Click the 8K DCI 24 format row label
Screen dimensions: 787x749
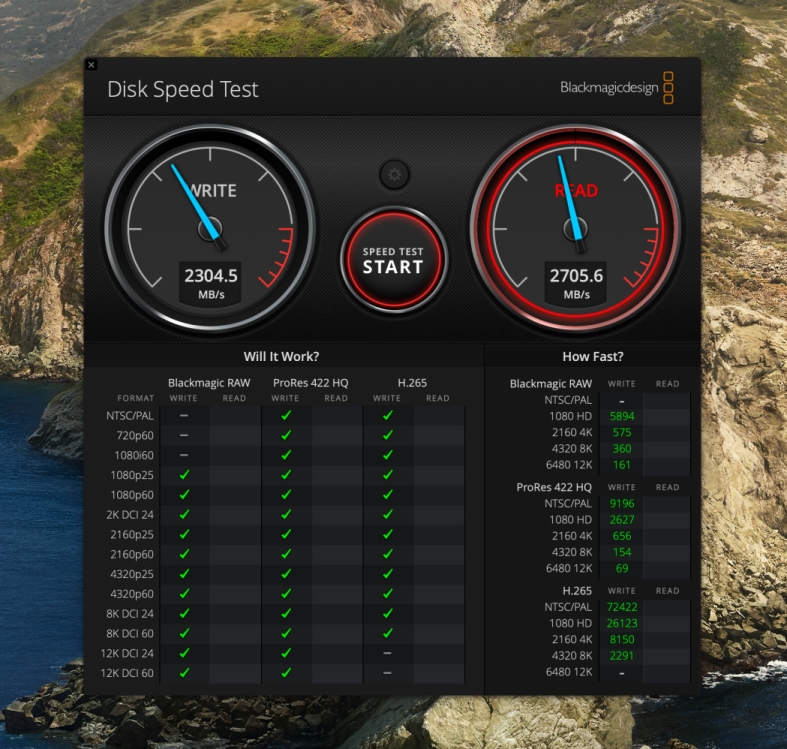click(x=130, y=613)
